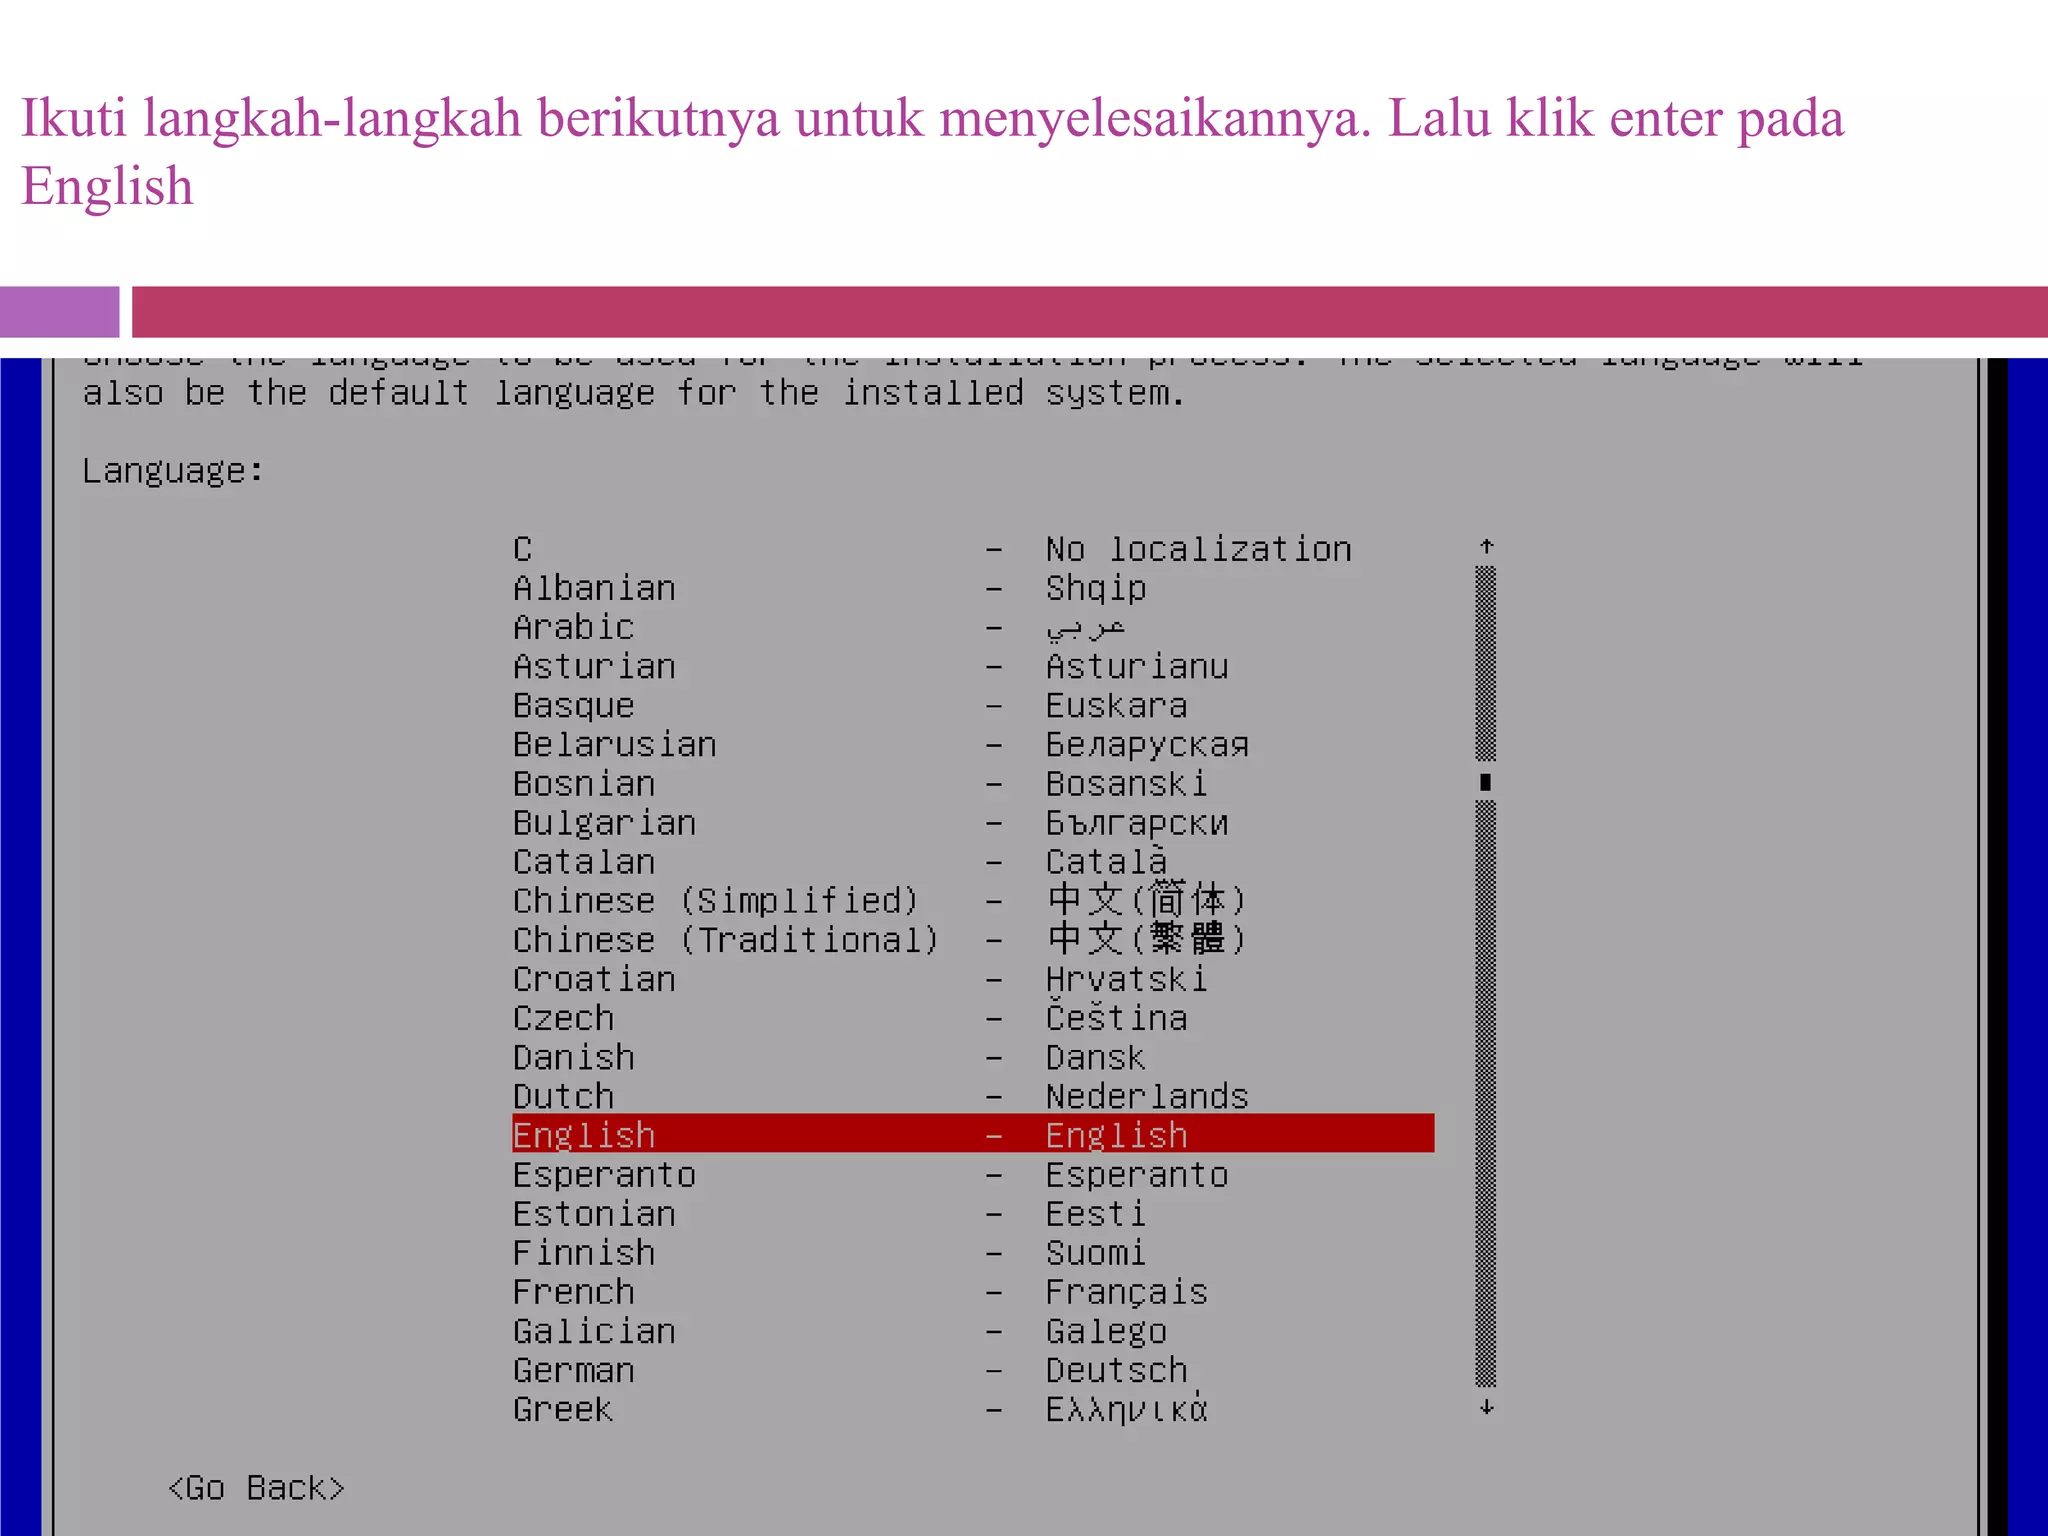This screenshot has width=2048, height=1536.
Task: Select German – Deutsch language
Action: click(x=973, y=1368)
